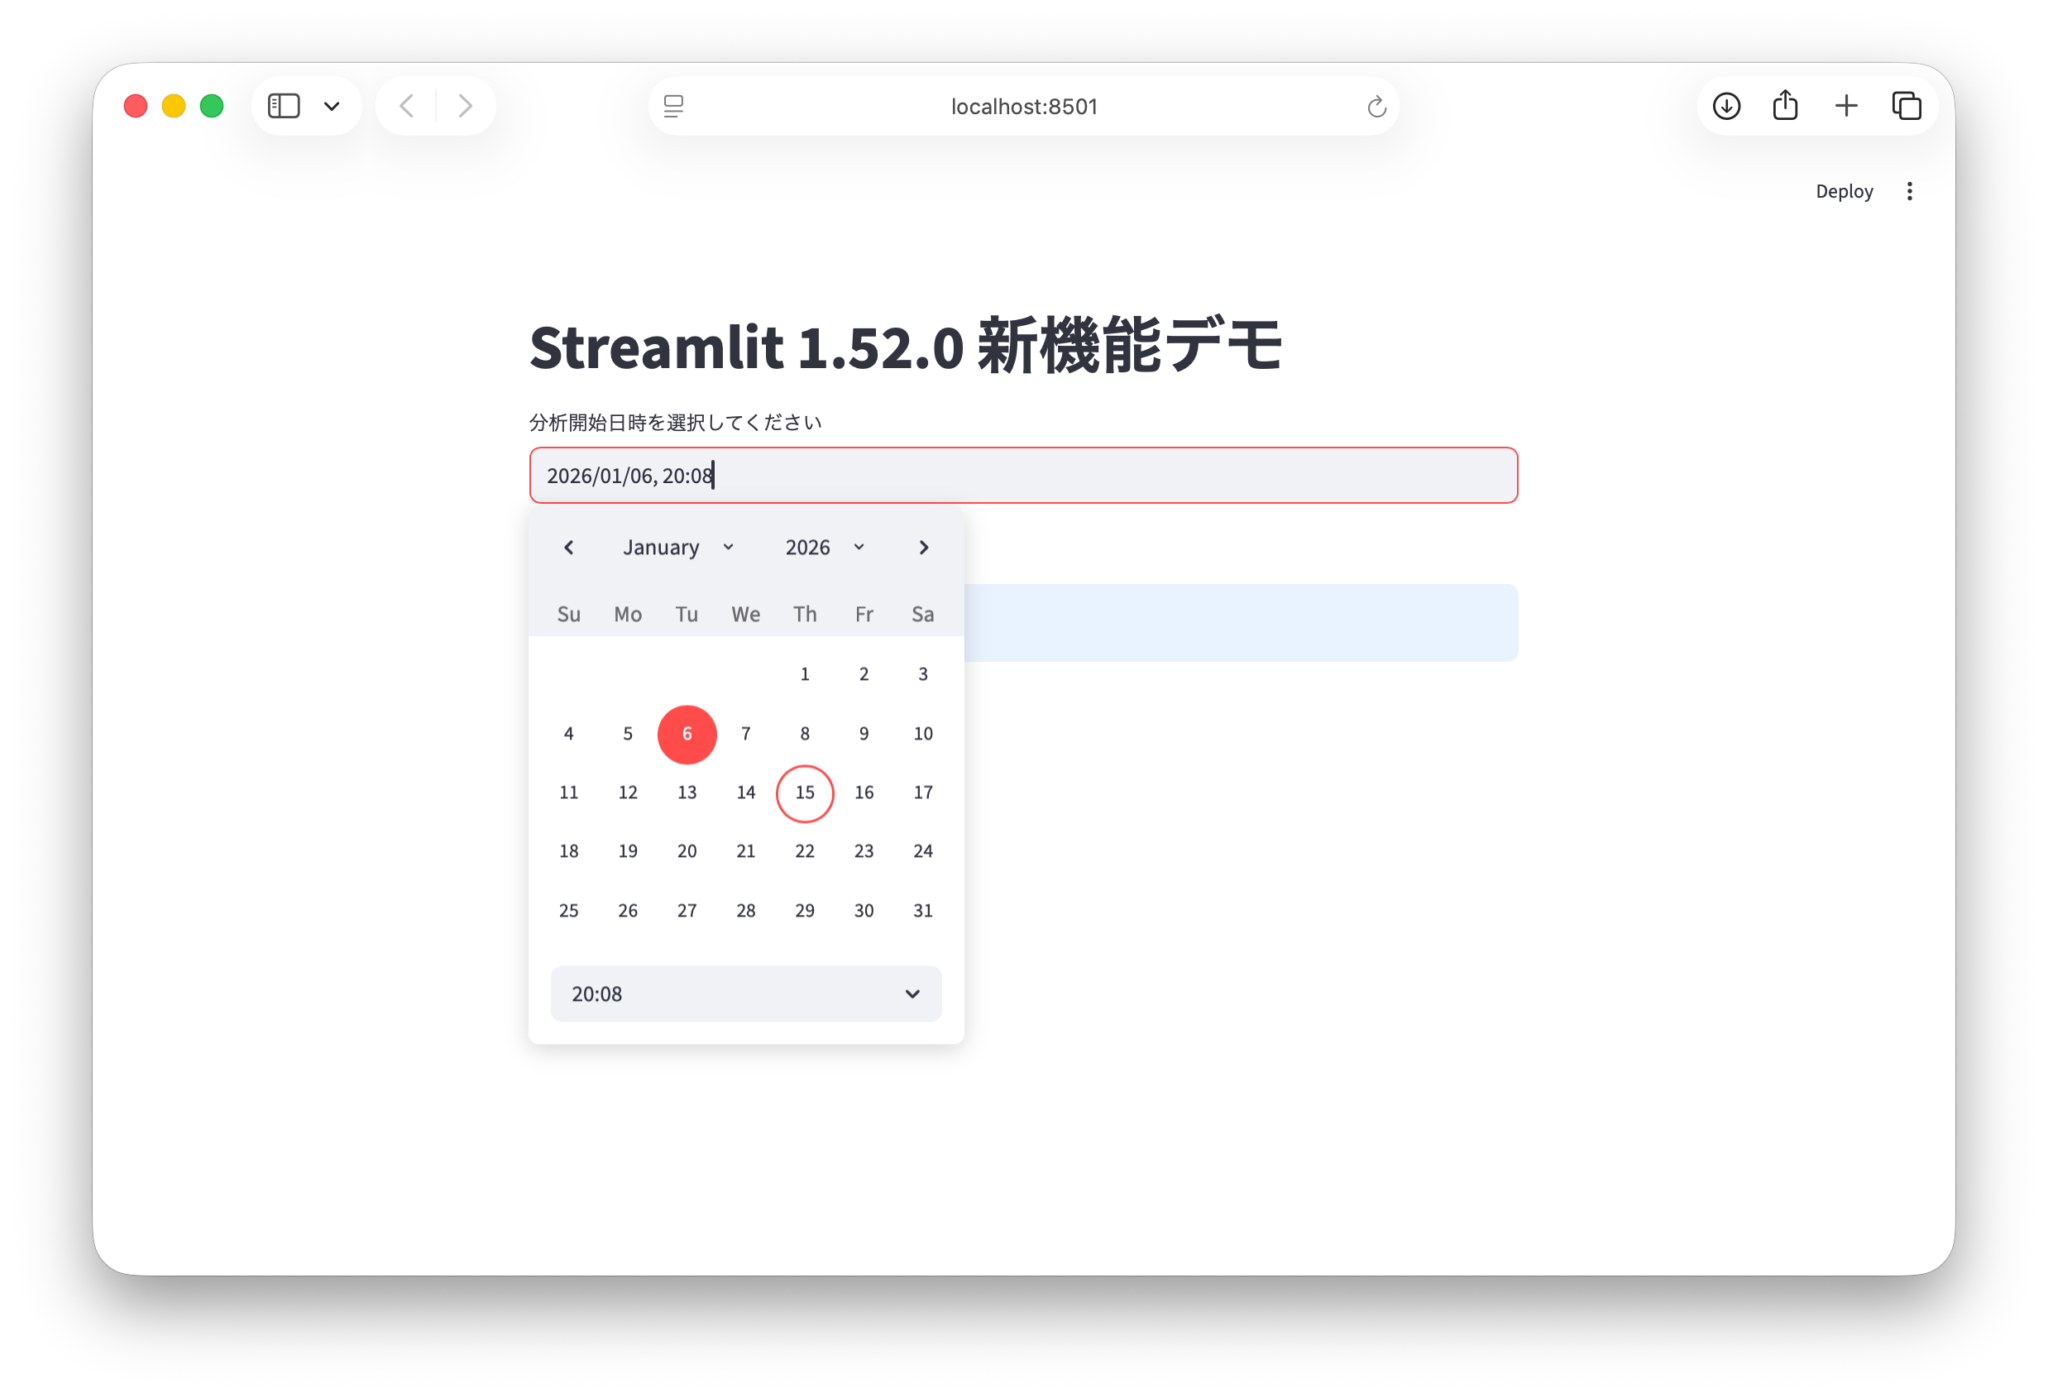
Task: Open the three-dot Streamlit menu
Action: click(x=1910, y=191)
